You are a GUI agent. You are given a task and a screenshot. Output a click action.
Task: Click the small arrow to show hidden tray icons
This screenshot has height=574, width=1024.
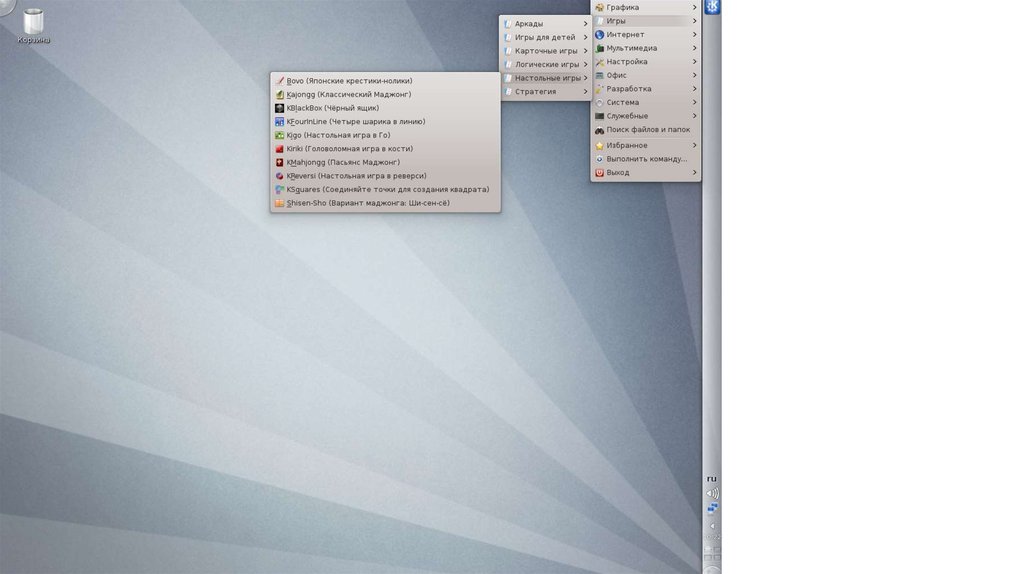712,526
